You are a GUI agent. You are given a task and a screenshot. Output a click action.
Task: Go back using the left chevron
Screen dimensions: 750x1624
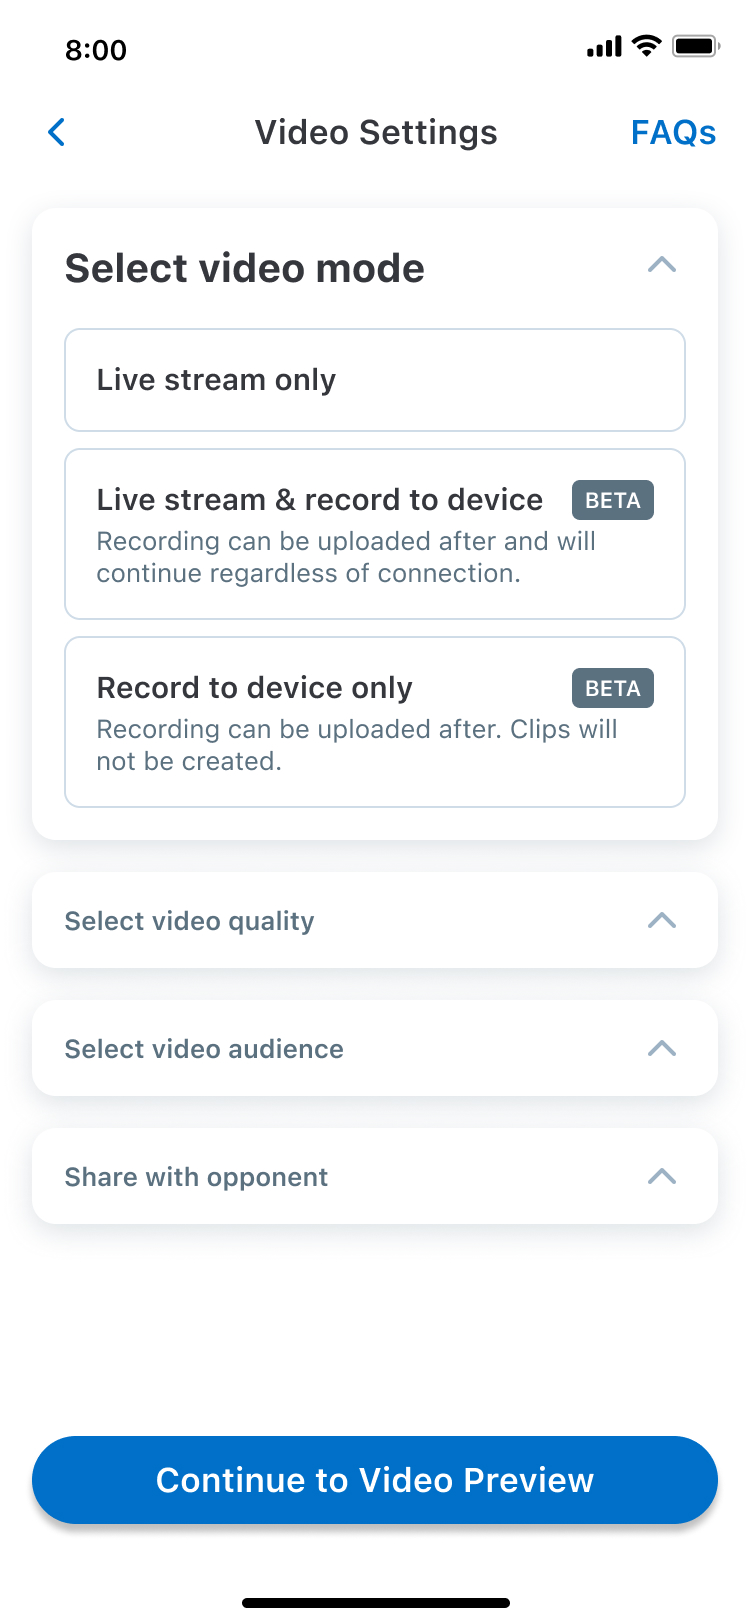57,132
